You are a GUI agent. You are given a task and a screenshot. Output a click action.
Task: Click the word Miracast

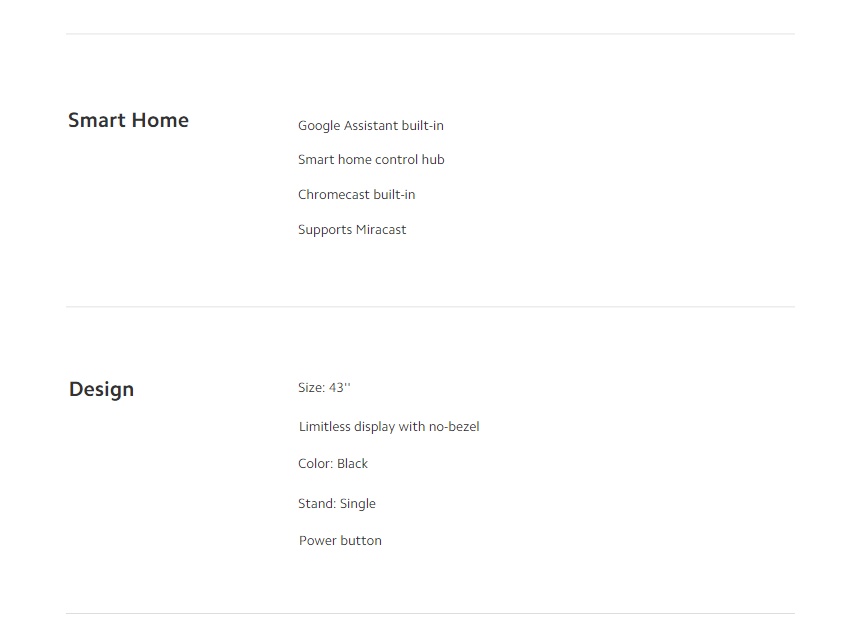point(381,230)
